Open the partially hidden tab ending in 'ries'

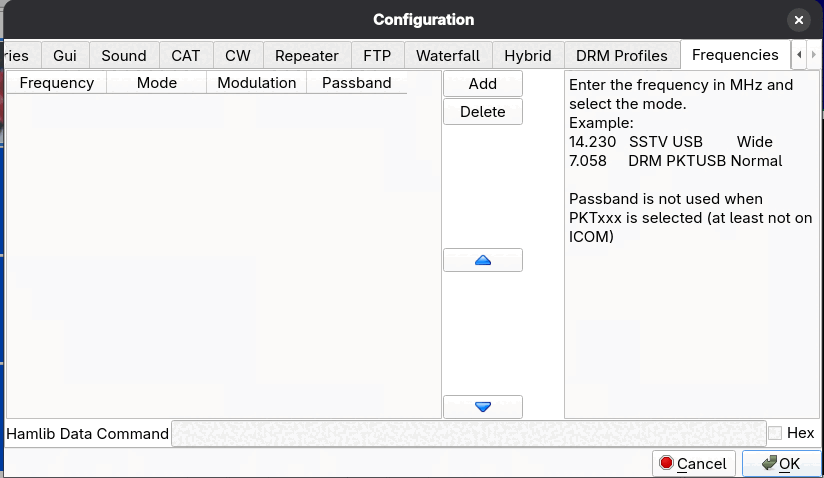point(21,56)
